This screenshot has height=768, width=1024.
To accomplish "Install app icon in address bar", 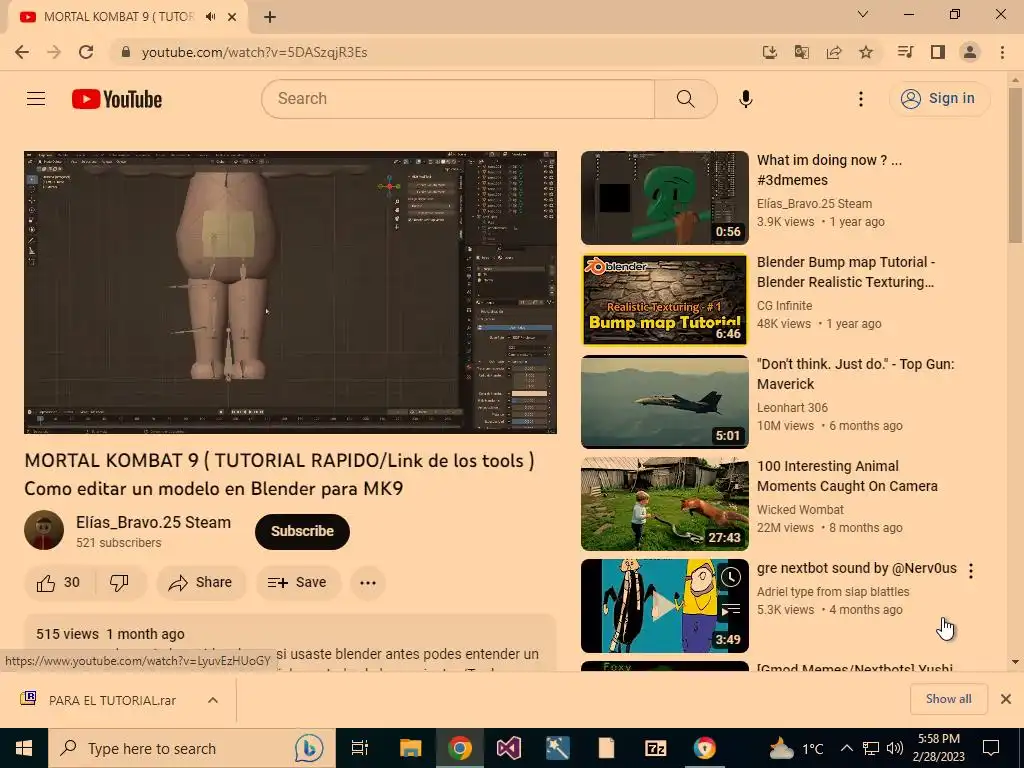I will click(770, 52).
